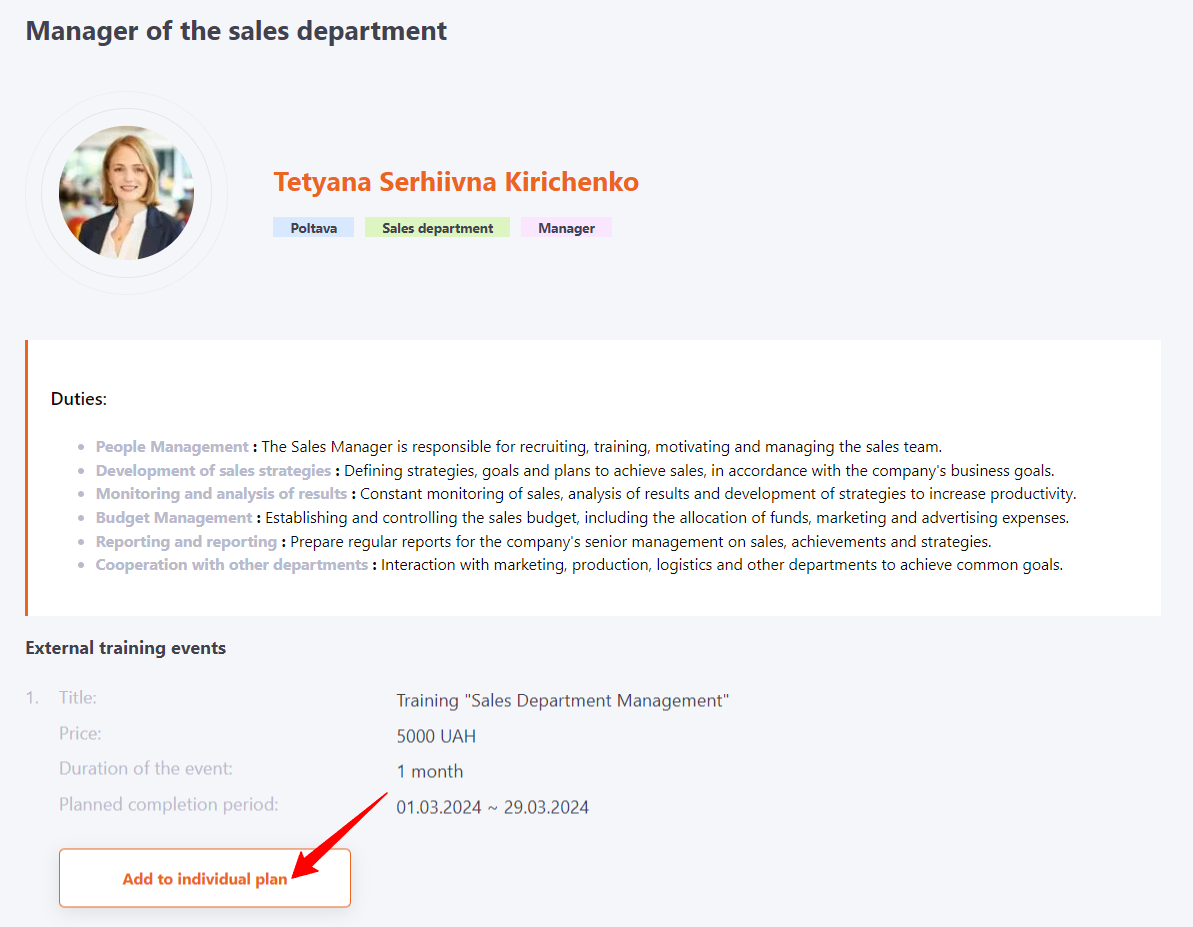Select the Poltava tag

coord(313,228)
